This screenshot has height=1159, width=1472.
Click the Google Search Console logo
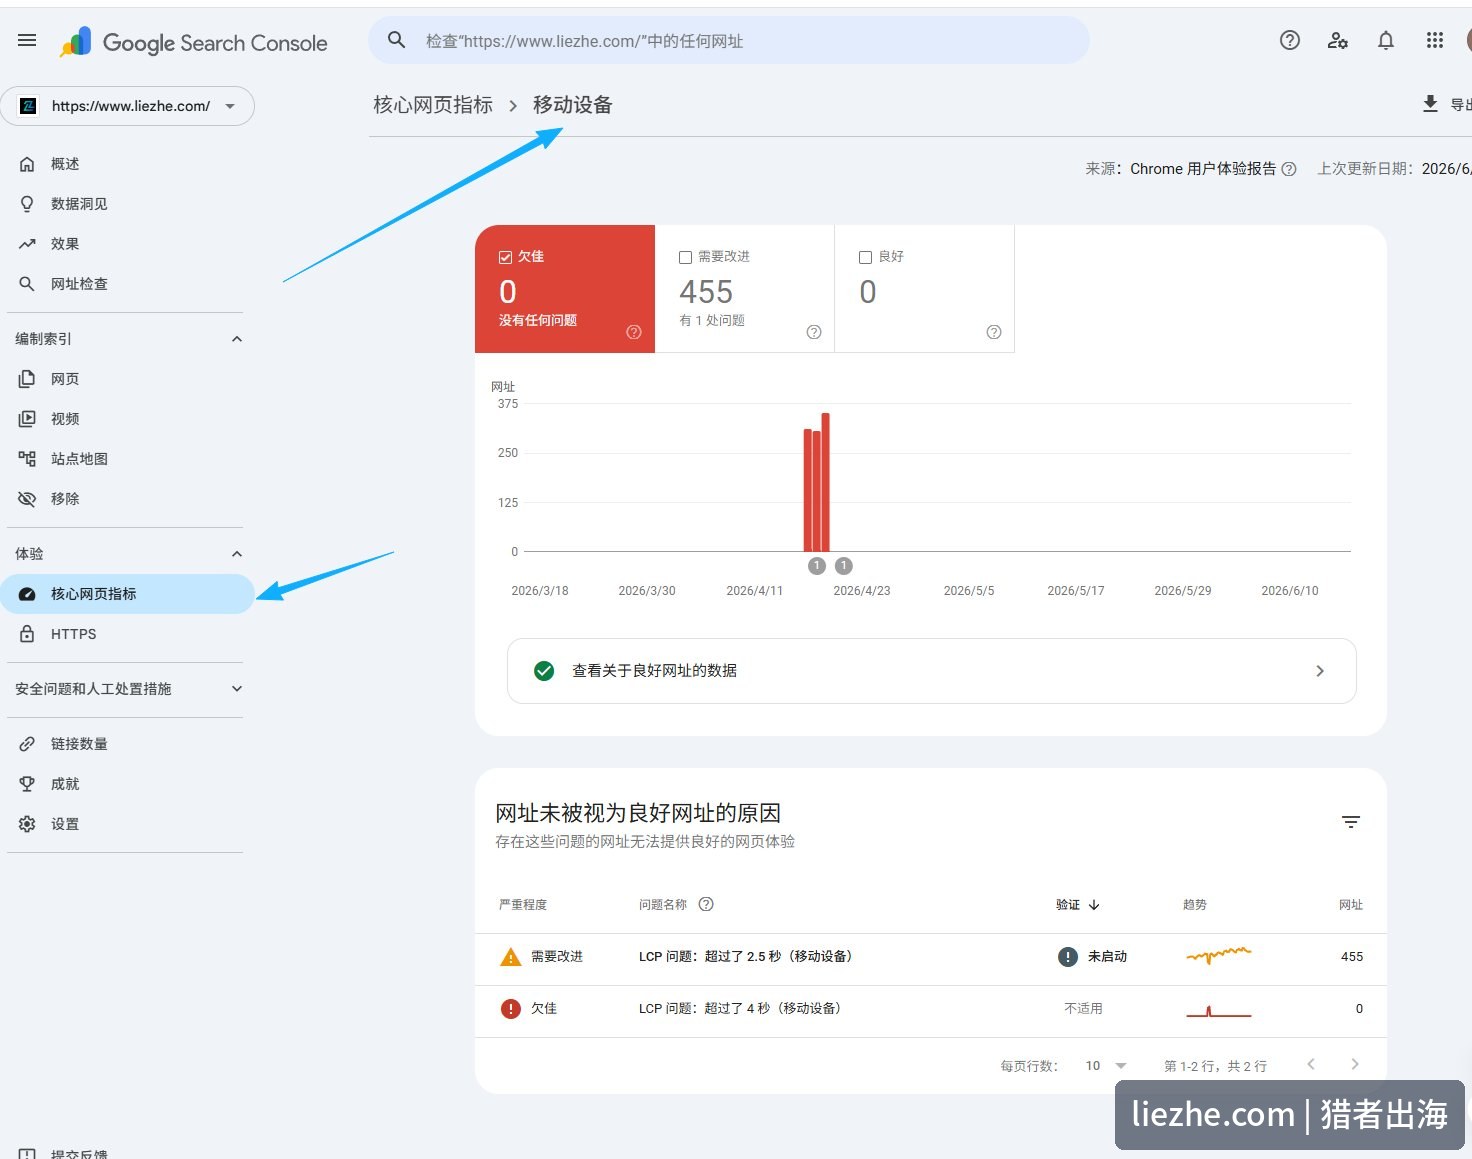[194, 42]
